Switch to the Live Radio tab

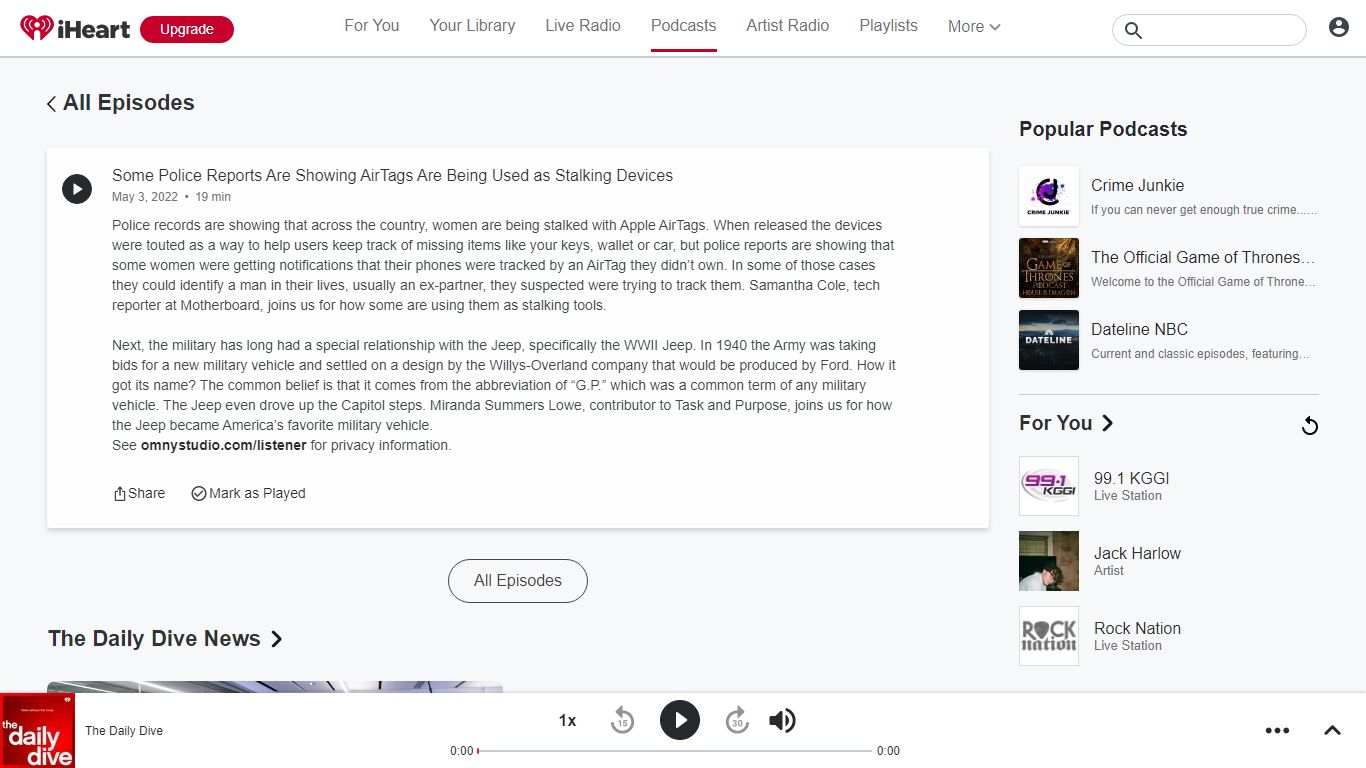(583, 26)
